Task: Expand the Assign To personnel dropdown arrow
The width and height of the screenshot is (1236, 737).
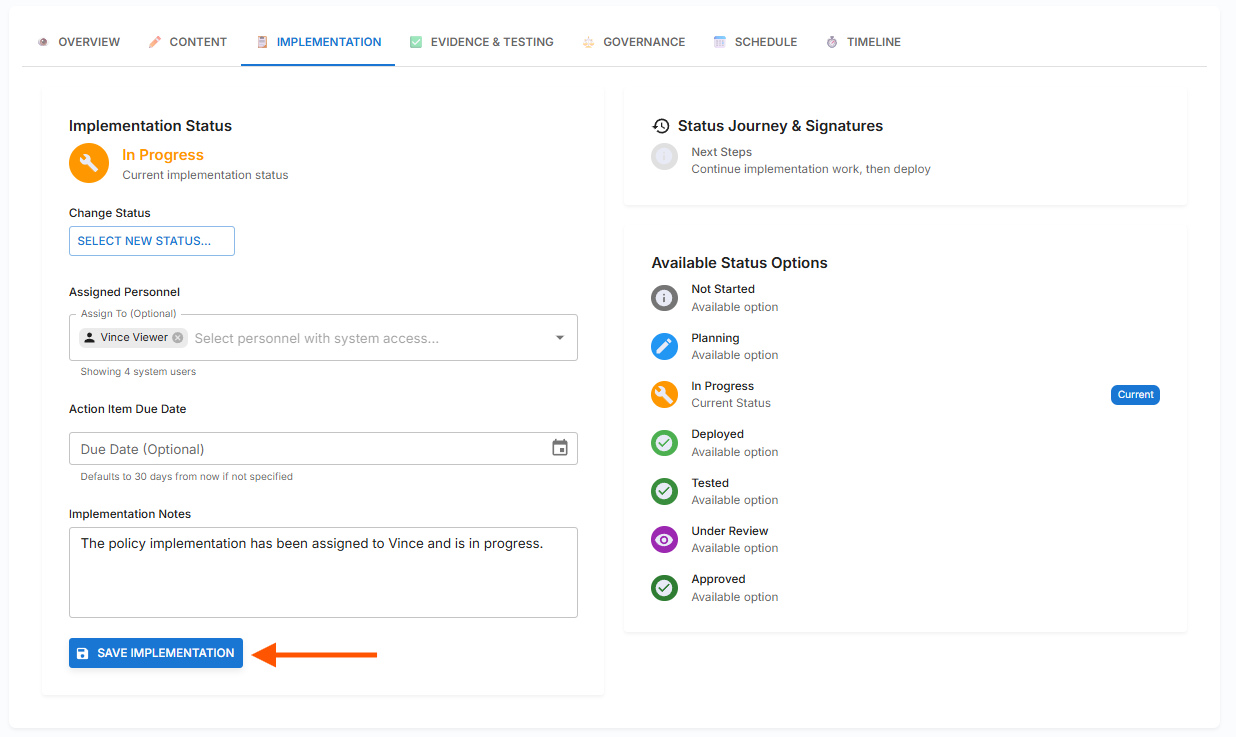Action: [x=560, y=338]
